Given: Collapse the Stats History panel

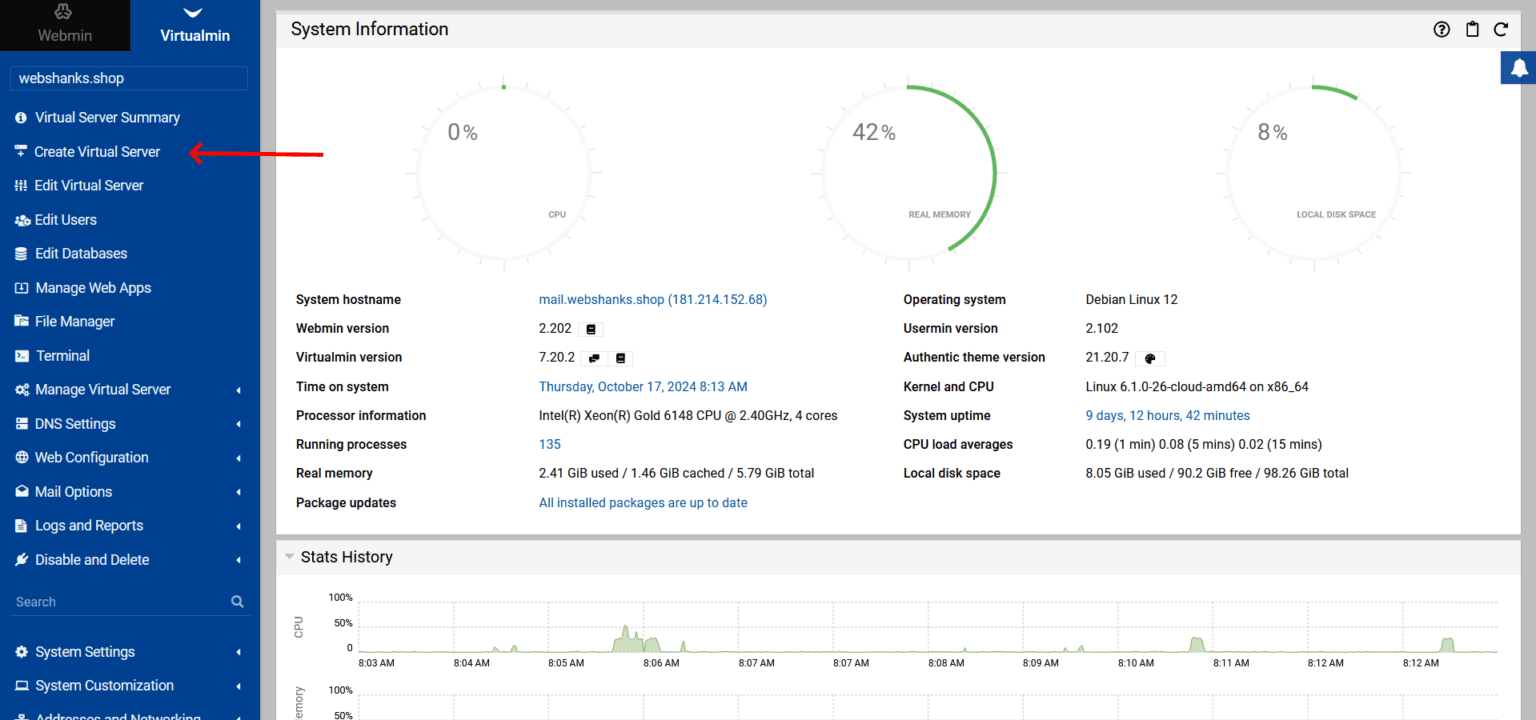Looking at the screenshot, I should tap(289, 557).
